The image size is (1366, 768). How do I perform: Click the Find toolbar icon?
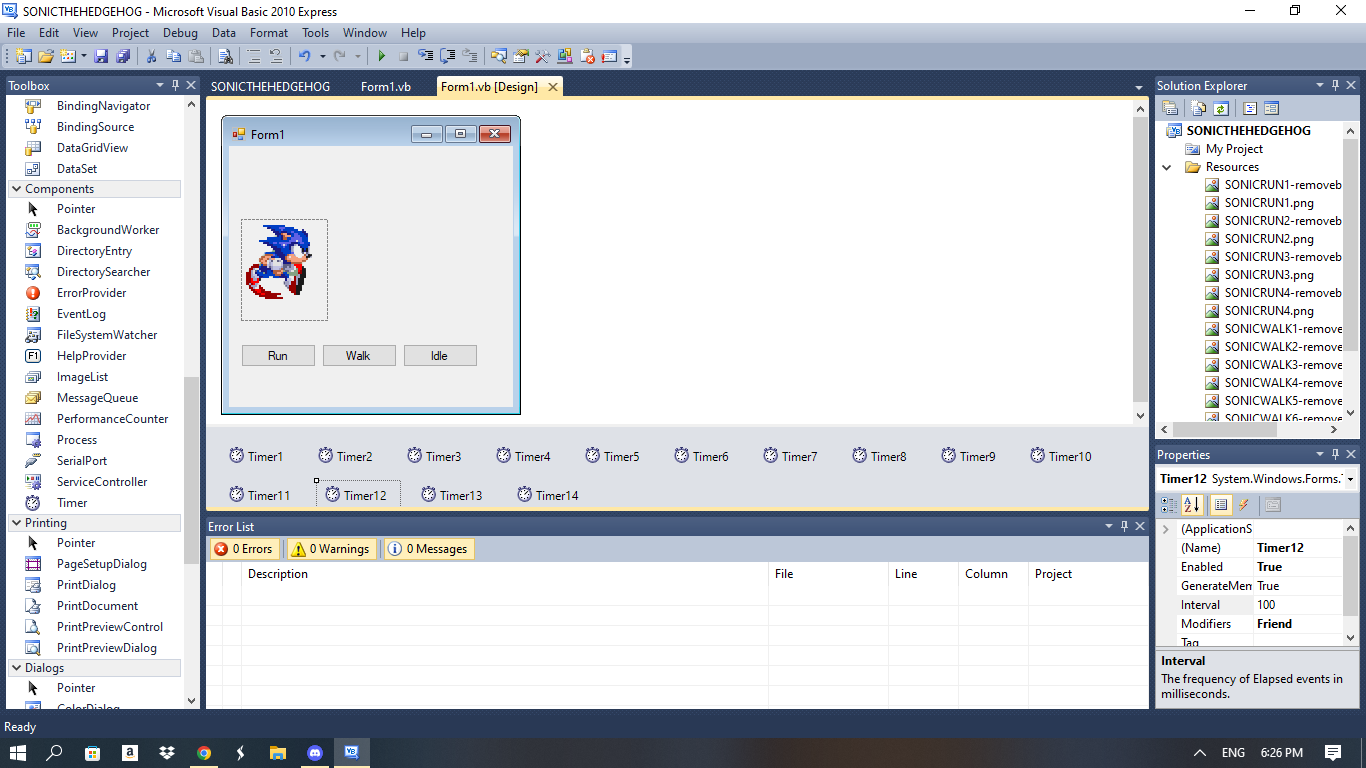pos(225,56)
